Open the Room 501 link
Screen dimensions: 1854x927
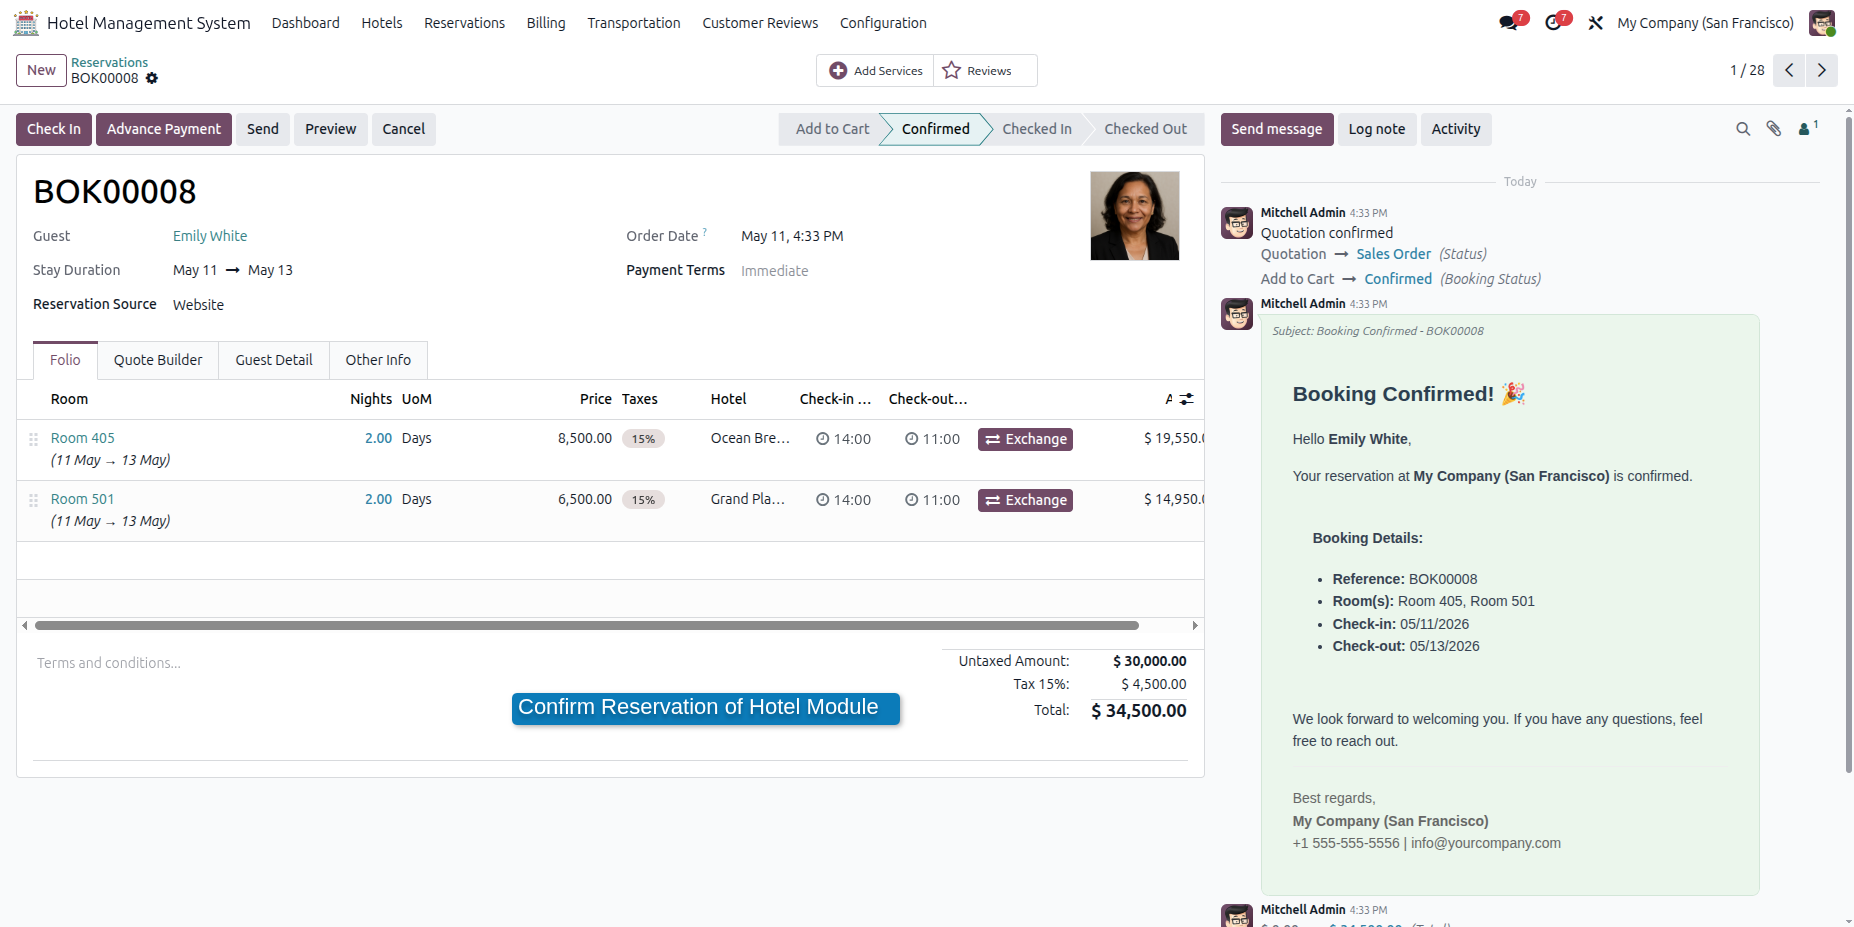(x=83, y=499)
